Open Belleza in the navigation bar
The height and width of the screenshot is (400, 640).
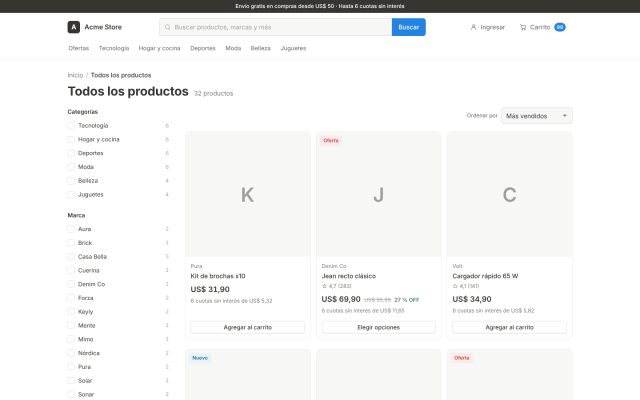[260, 48]
